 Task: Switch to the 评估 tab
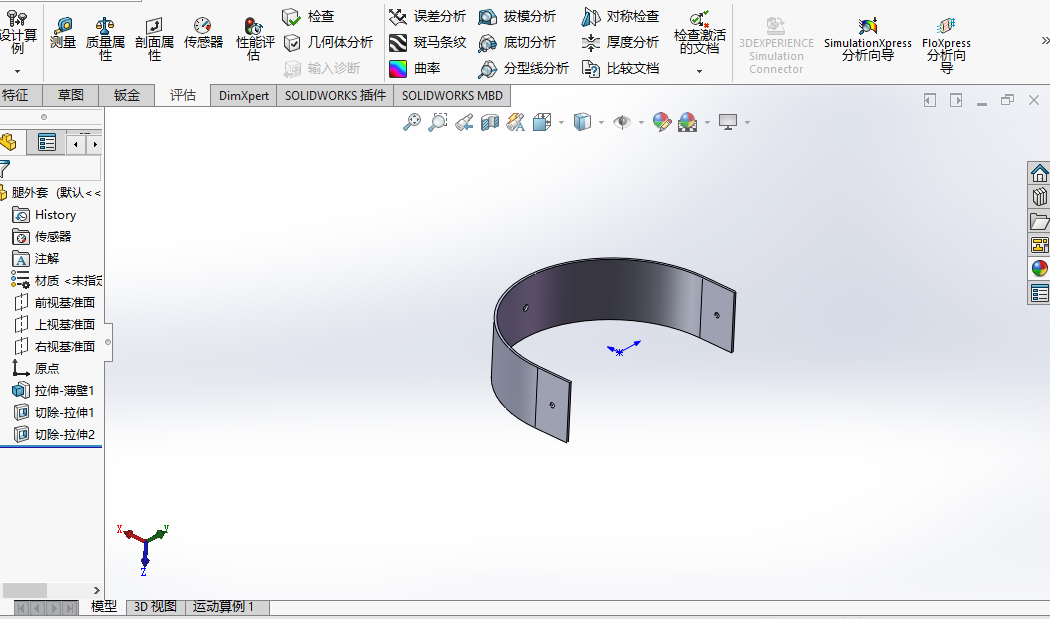point(182,95)
